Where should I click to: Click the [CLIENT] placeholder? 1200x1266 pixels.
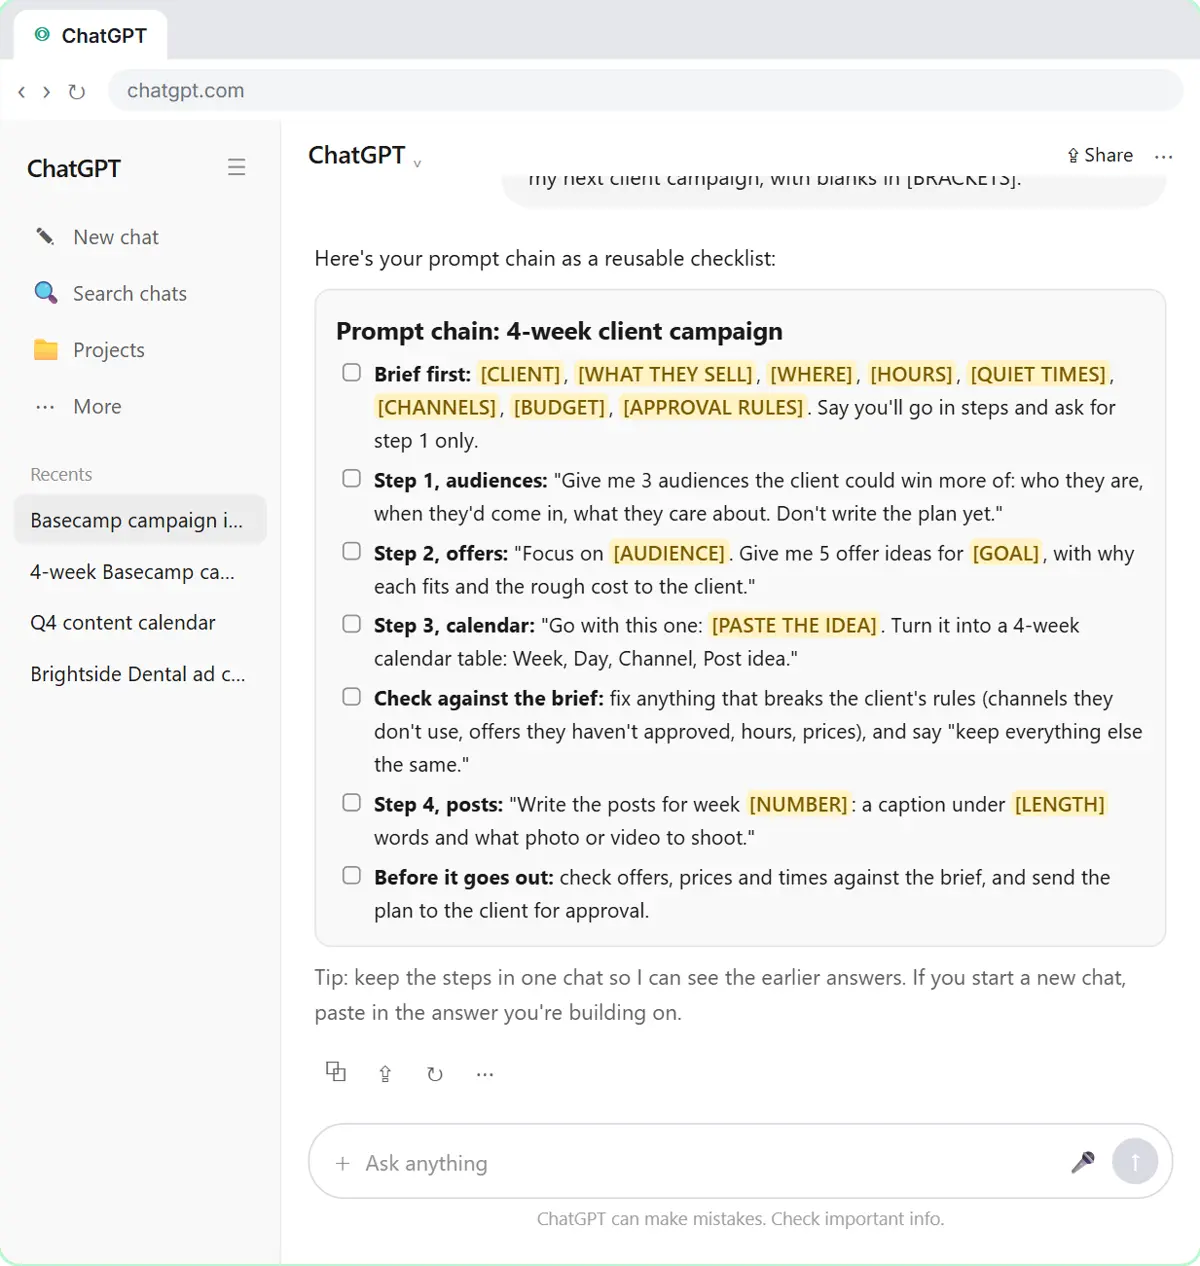[520, 374]
